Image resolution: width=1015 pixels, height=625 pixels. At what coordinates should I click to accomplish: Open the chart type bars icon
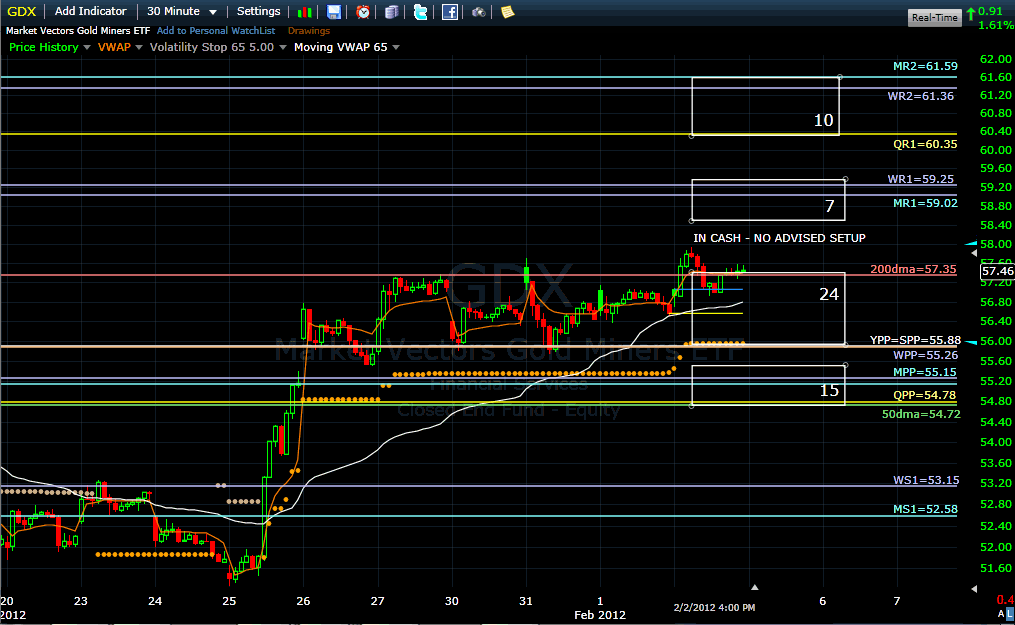click(x=304, y=12)
